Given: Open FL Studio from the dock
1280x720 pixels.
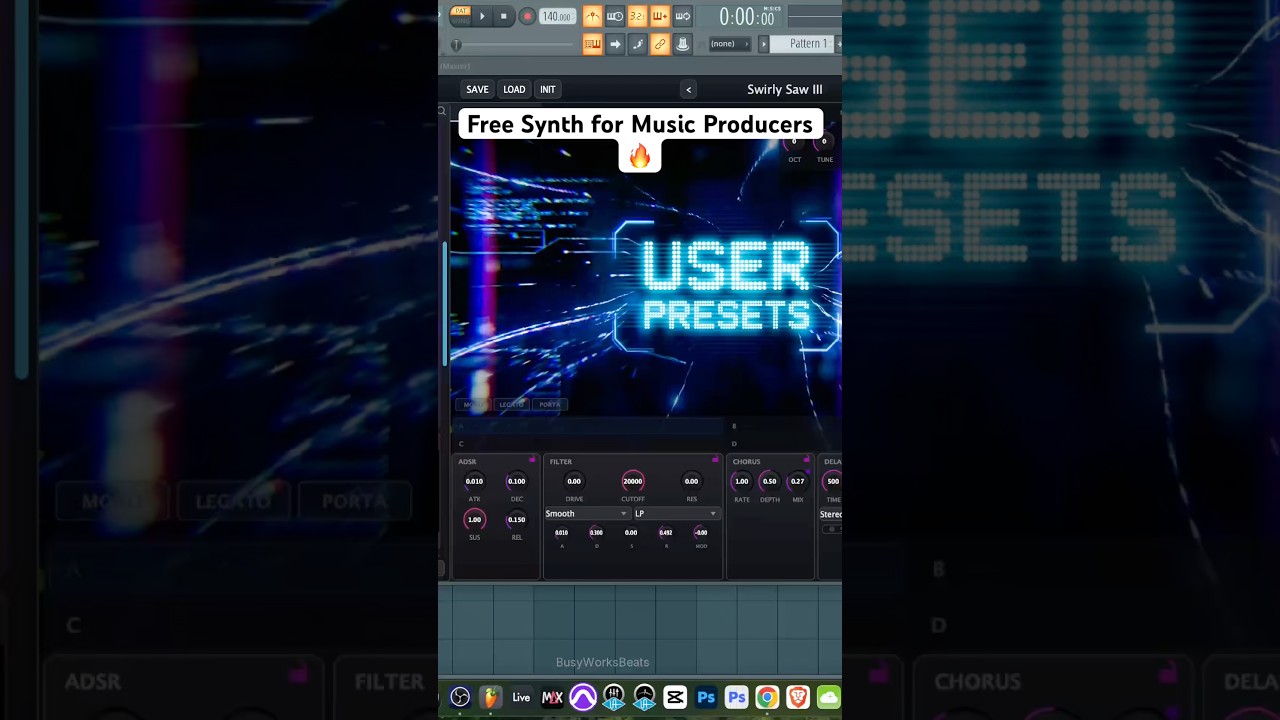Looking at the screenshot, I should [490, 697].
